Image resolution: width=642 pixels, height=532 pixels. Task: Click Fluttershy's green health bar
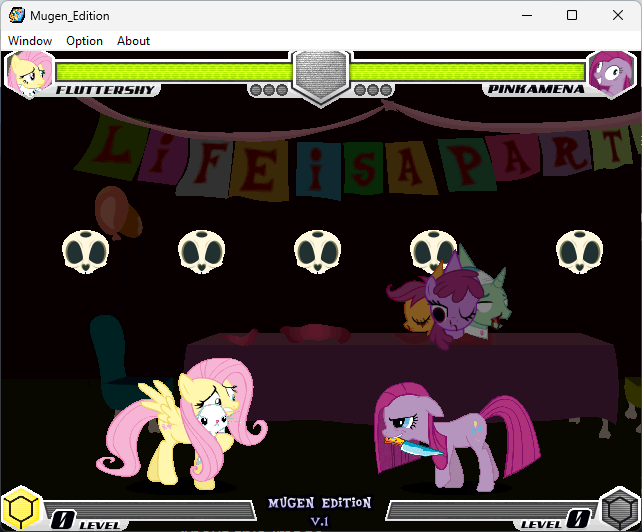(x=174, y=72)
